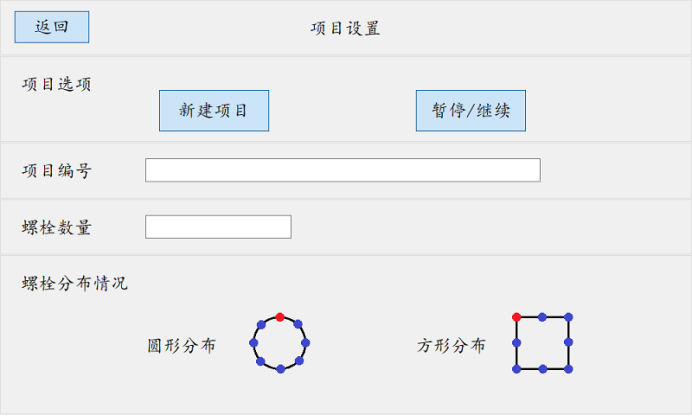Choose the 方形分布 option label
The height and width of the screenshot is (416, 692).
[x=451, y=346]
